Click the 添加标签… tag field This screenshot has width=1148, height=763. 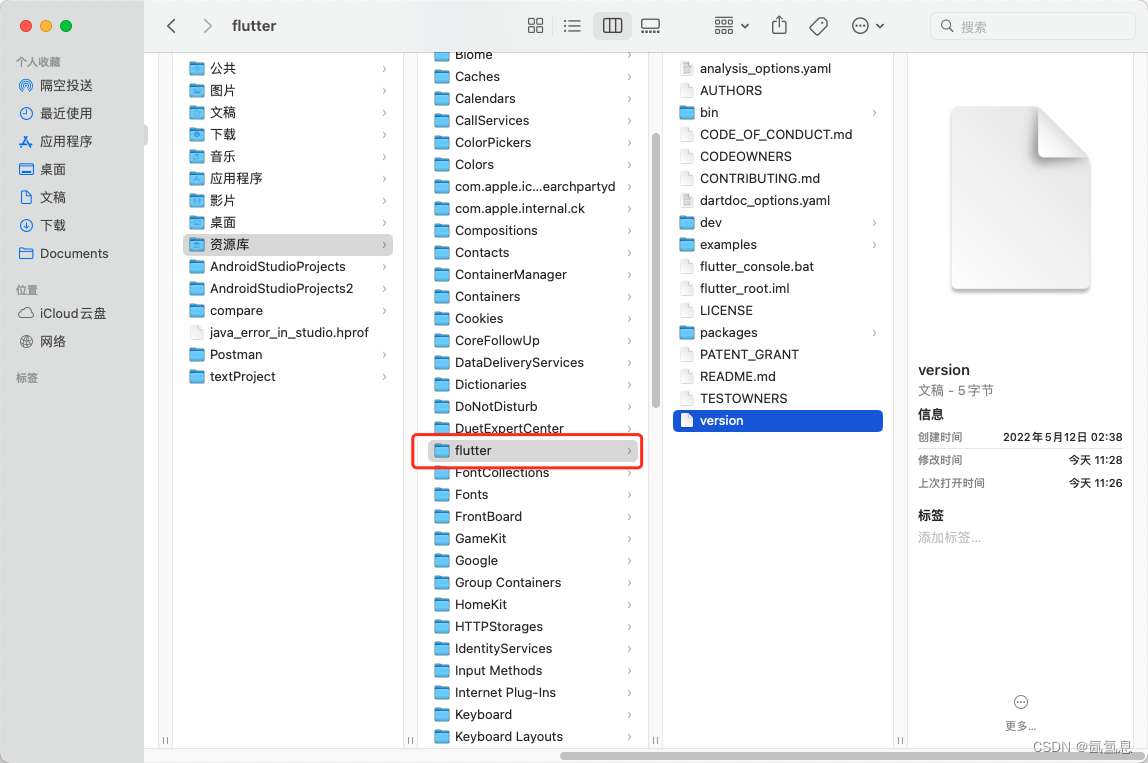point(949,538)
